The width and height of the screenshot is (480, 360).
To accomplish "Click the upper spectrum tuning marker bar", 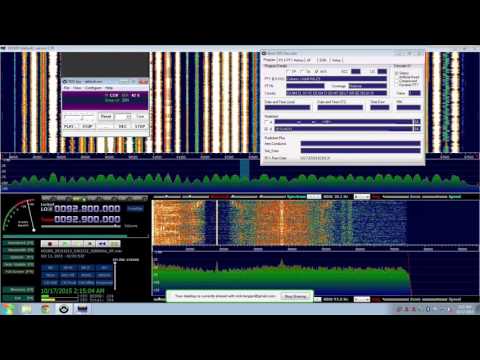I will click(x=245, y=171).
